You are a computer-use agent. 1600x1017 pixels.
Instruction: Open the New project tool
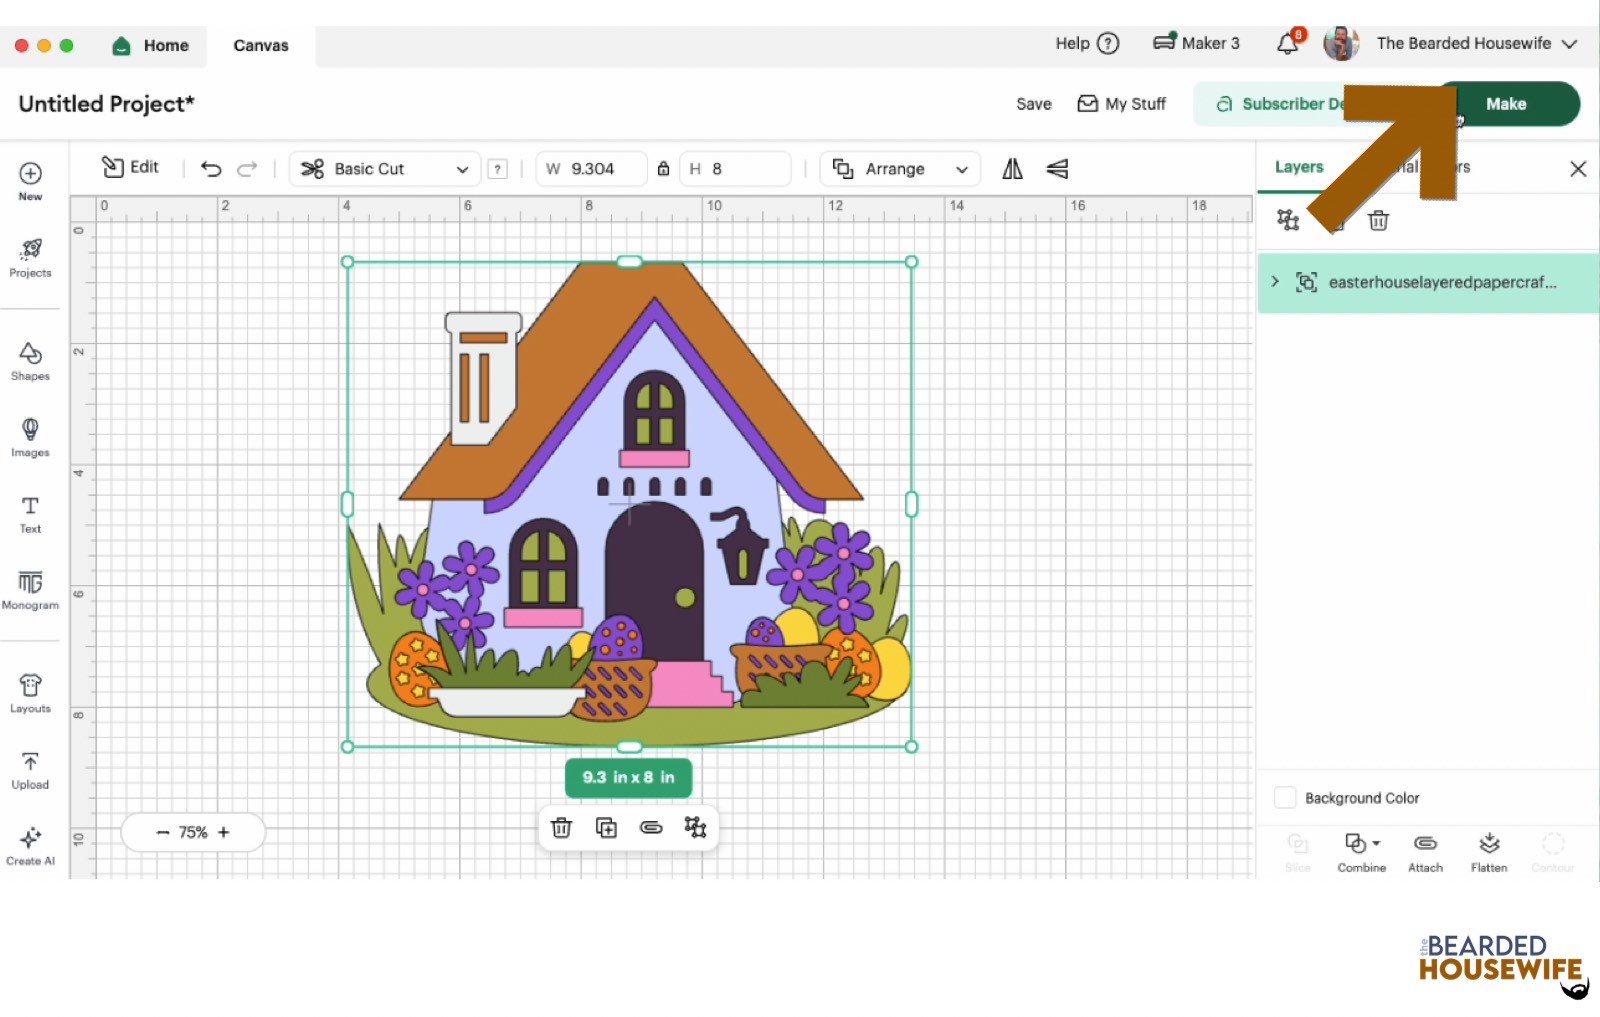(30, 181)
